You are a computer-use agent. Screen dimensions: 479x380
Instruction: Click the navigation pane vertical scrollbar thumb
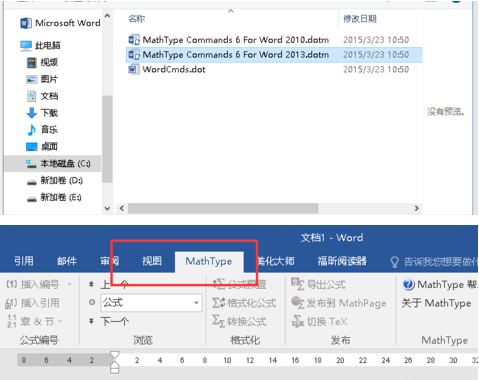tap(107, 139)
